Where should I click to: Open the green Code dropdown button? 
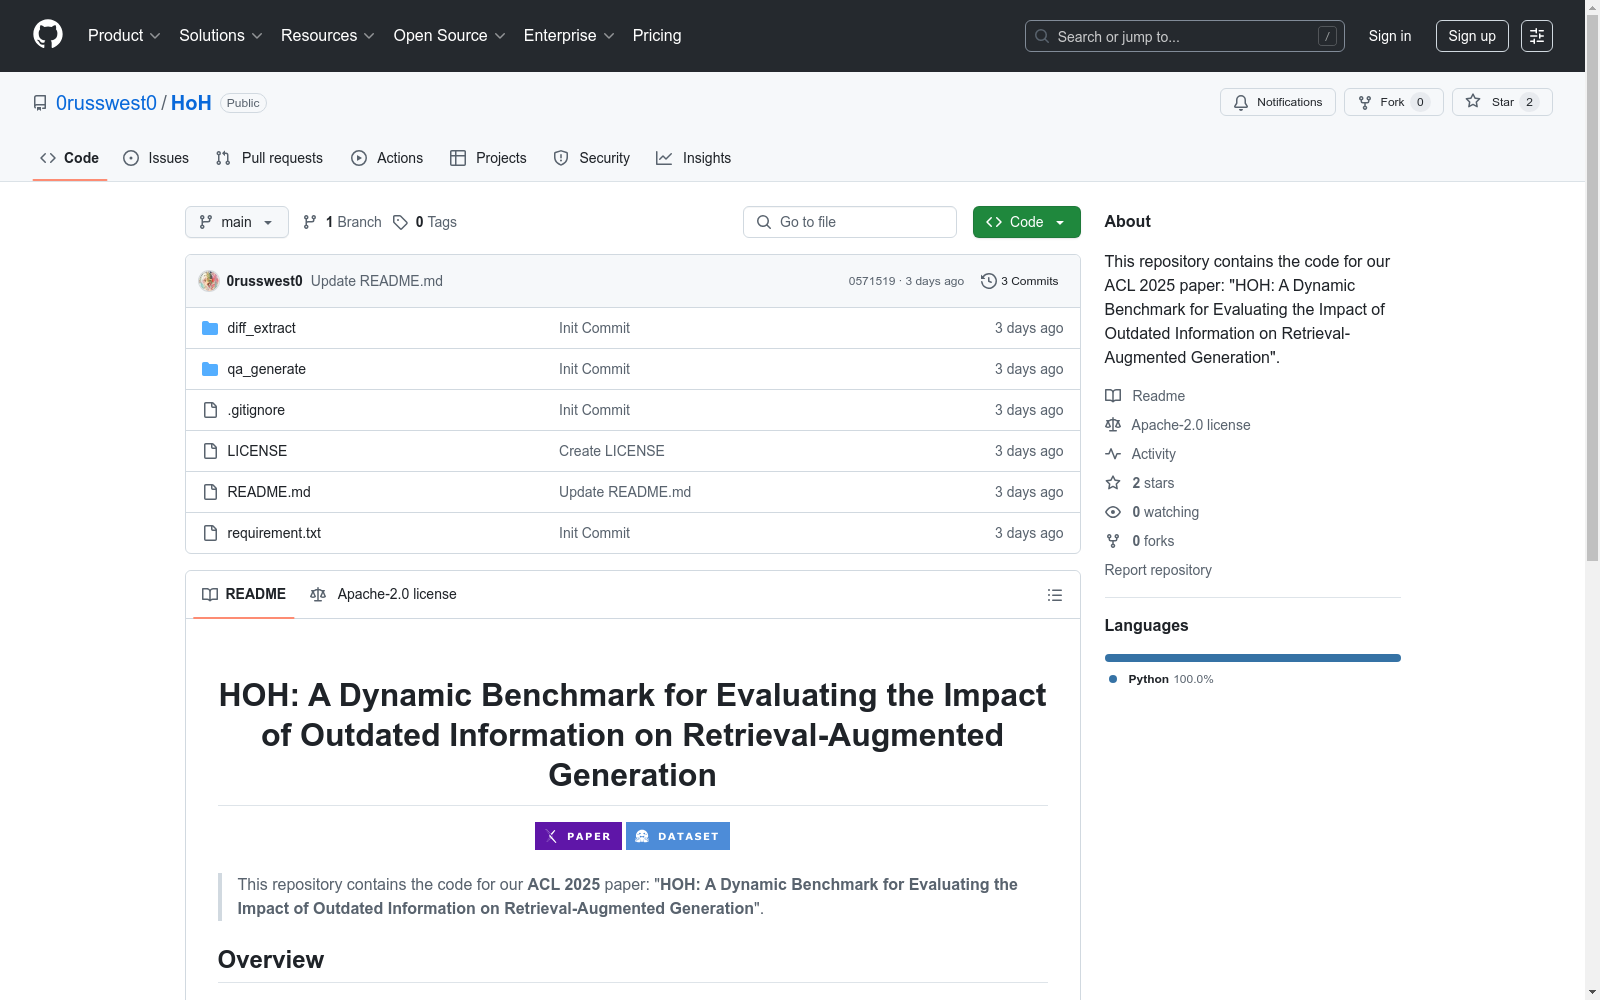pos(1027,222)
